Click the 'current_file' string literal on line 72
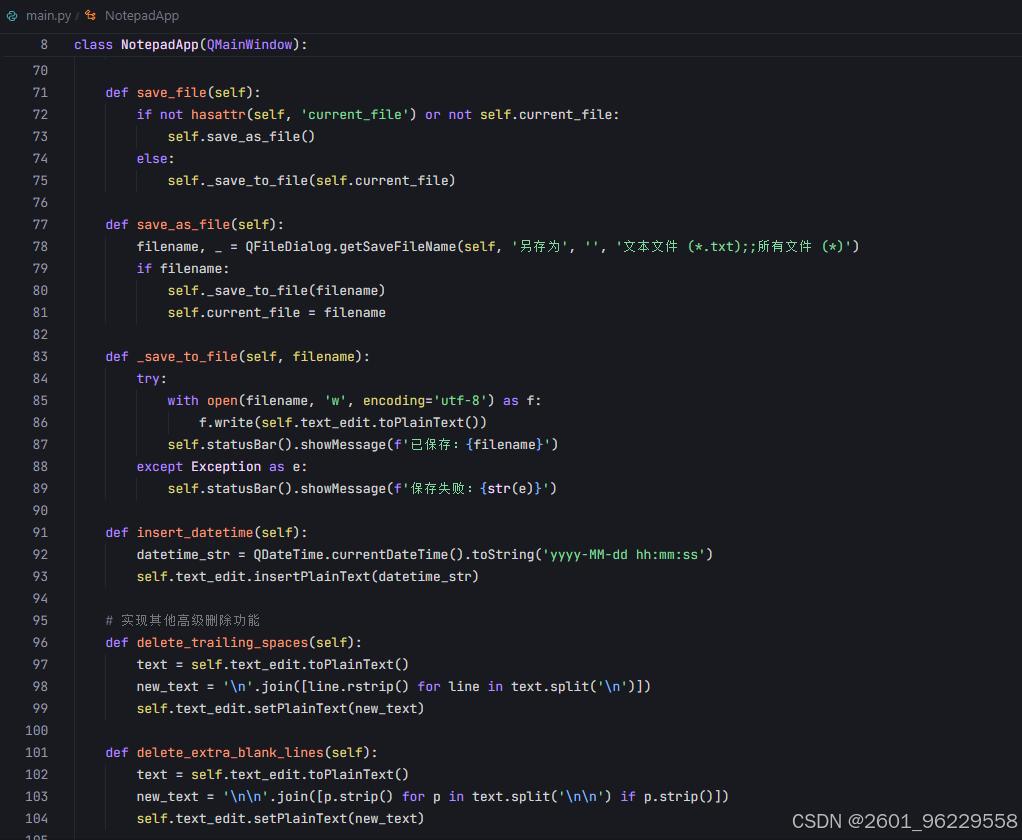The height and width of the screenshot is (840, 1022). tap(355, 115)
